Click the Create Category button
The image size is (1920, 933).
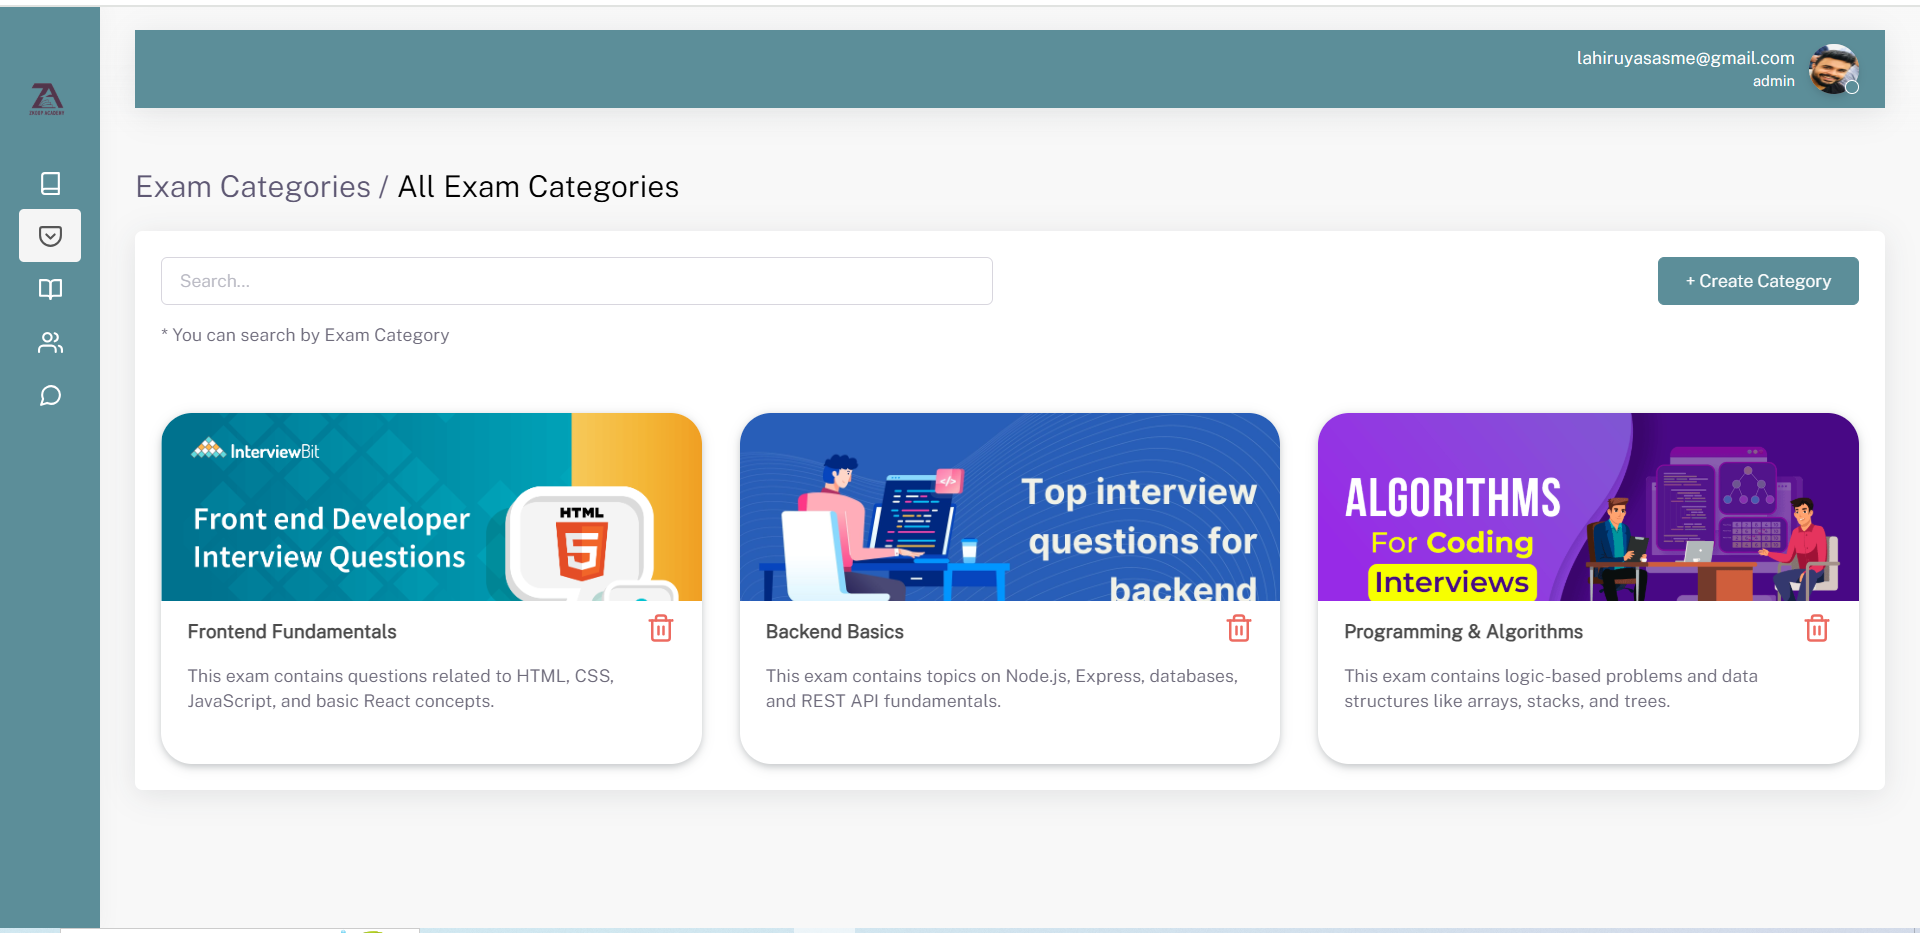pyautogui.click(x=1758, y=281)
